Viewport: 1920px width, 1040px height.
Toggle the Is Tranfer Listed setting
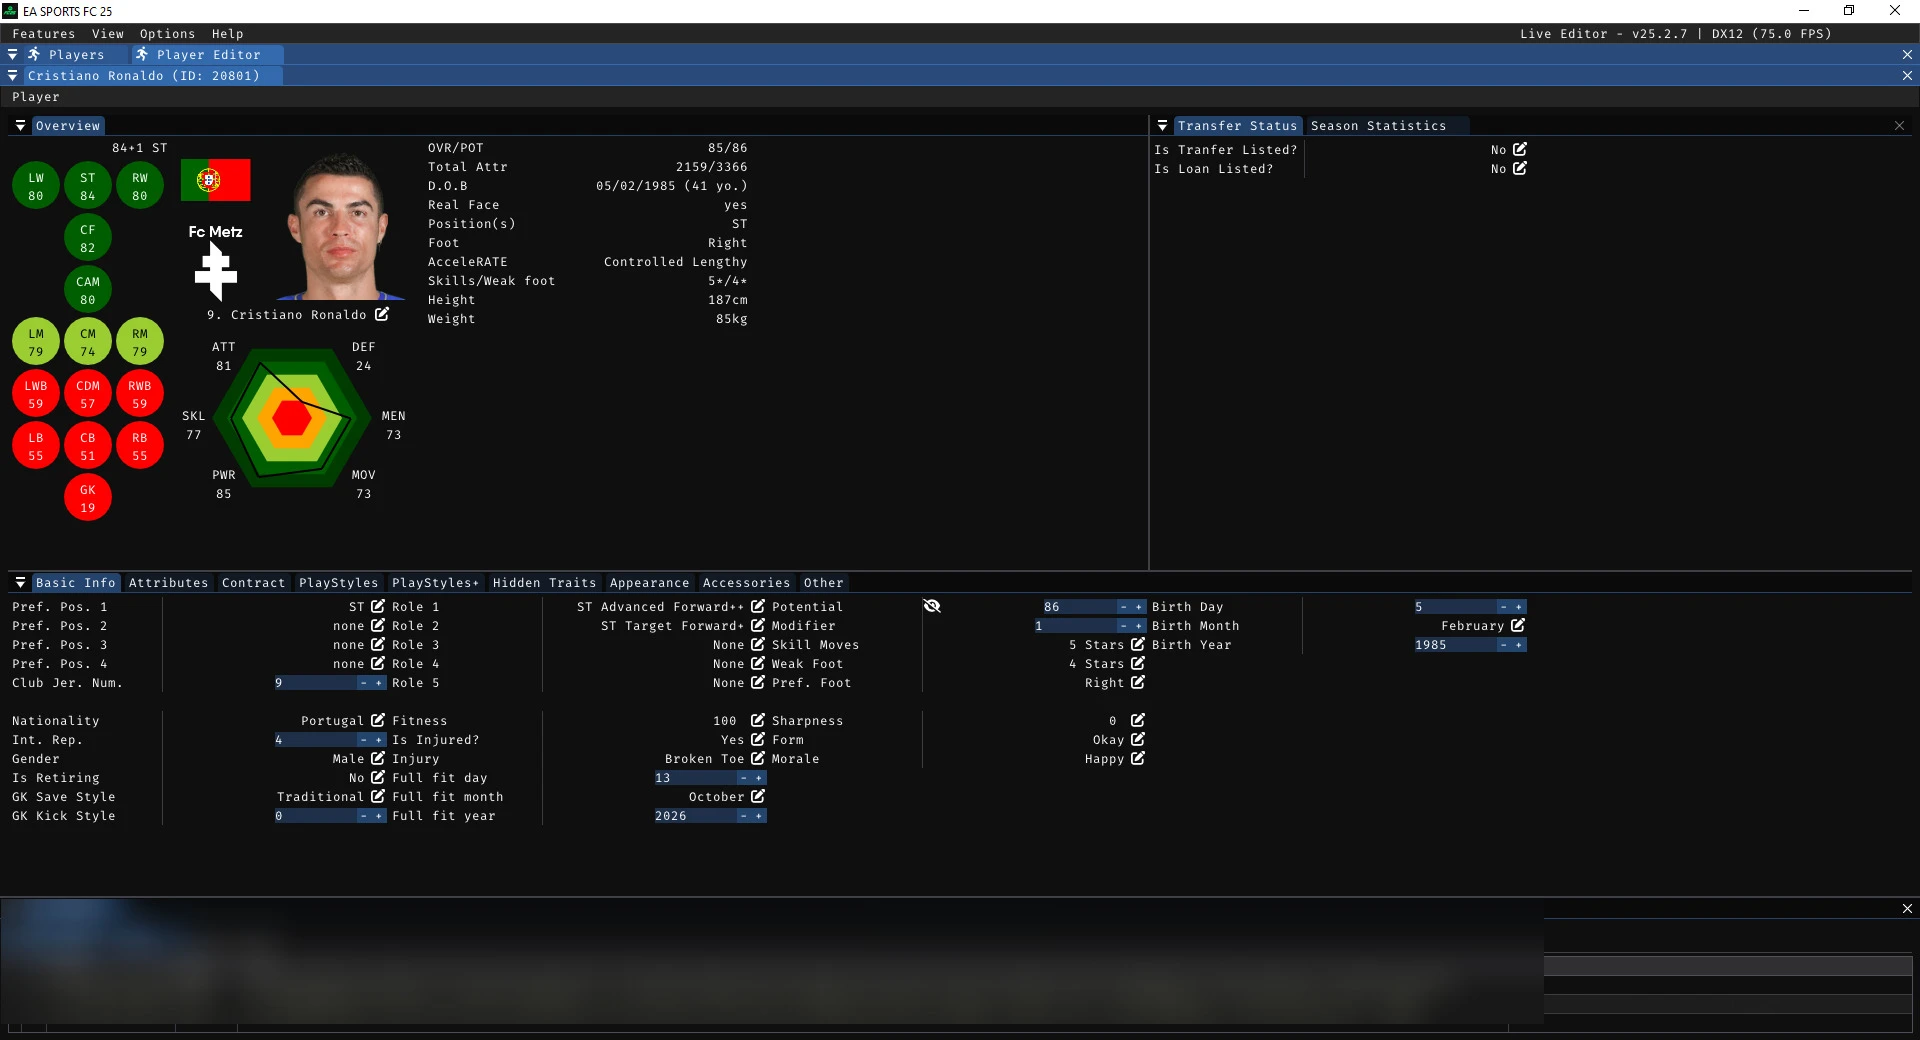tap(1520, 150)
